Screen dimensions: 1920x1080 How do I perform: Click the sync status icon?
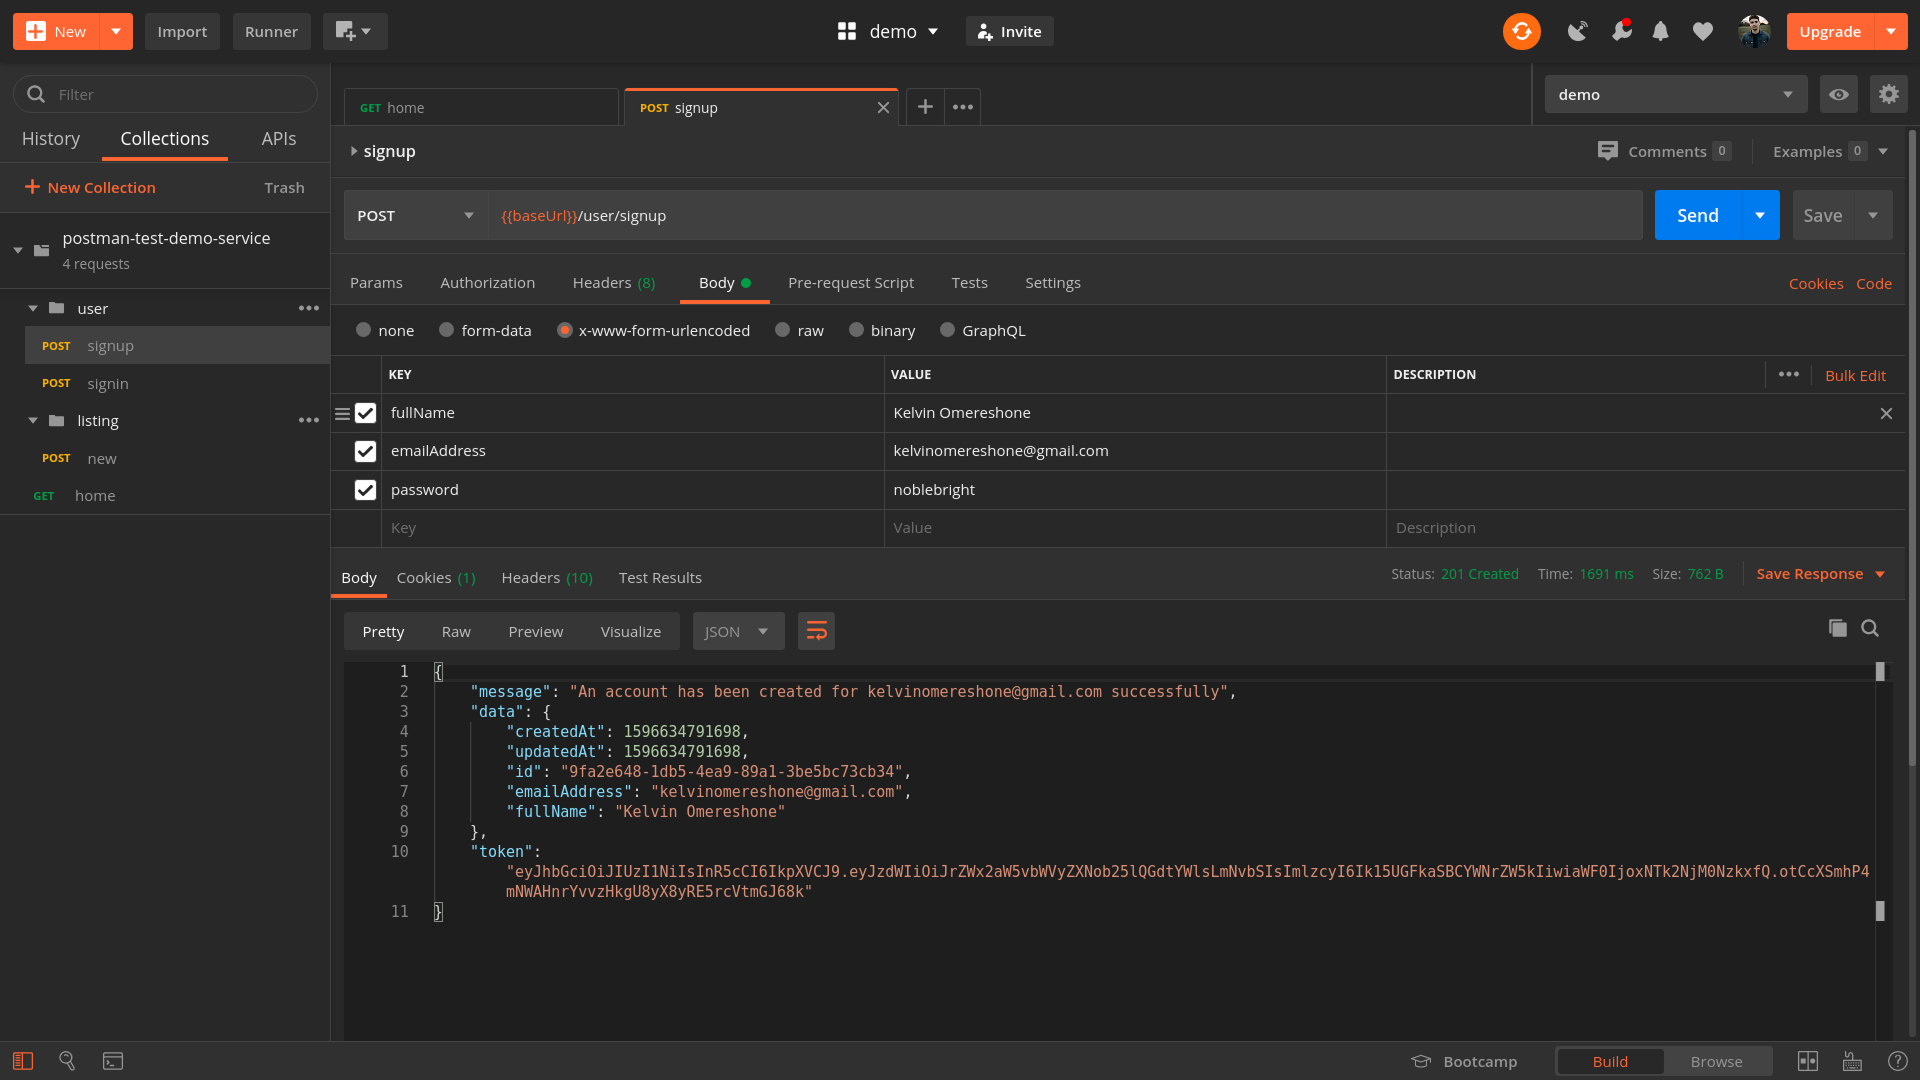(x=1521, y=31)
